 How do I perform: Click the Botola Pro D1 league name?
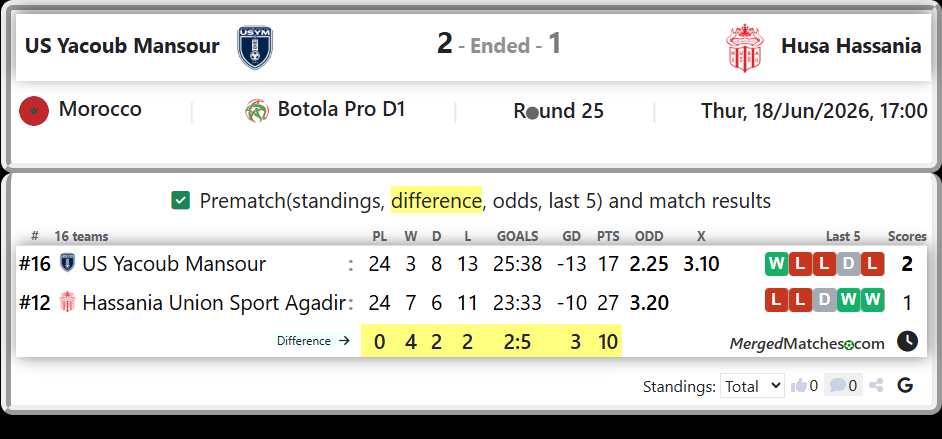click(341, 109)
